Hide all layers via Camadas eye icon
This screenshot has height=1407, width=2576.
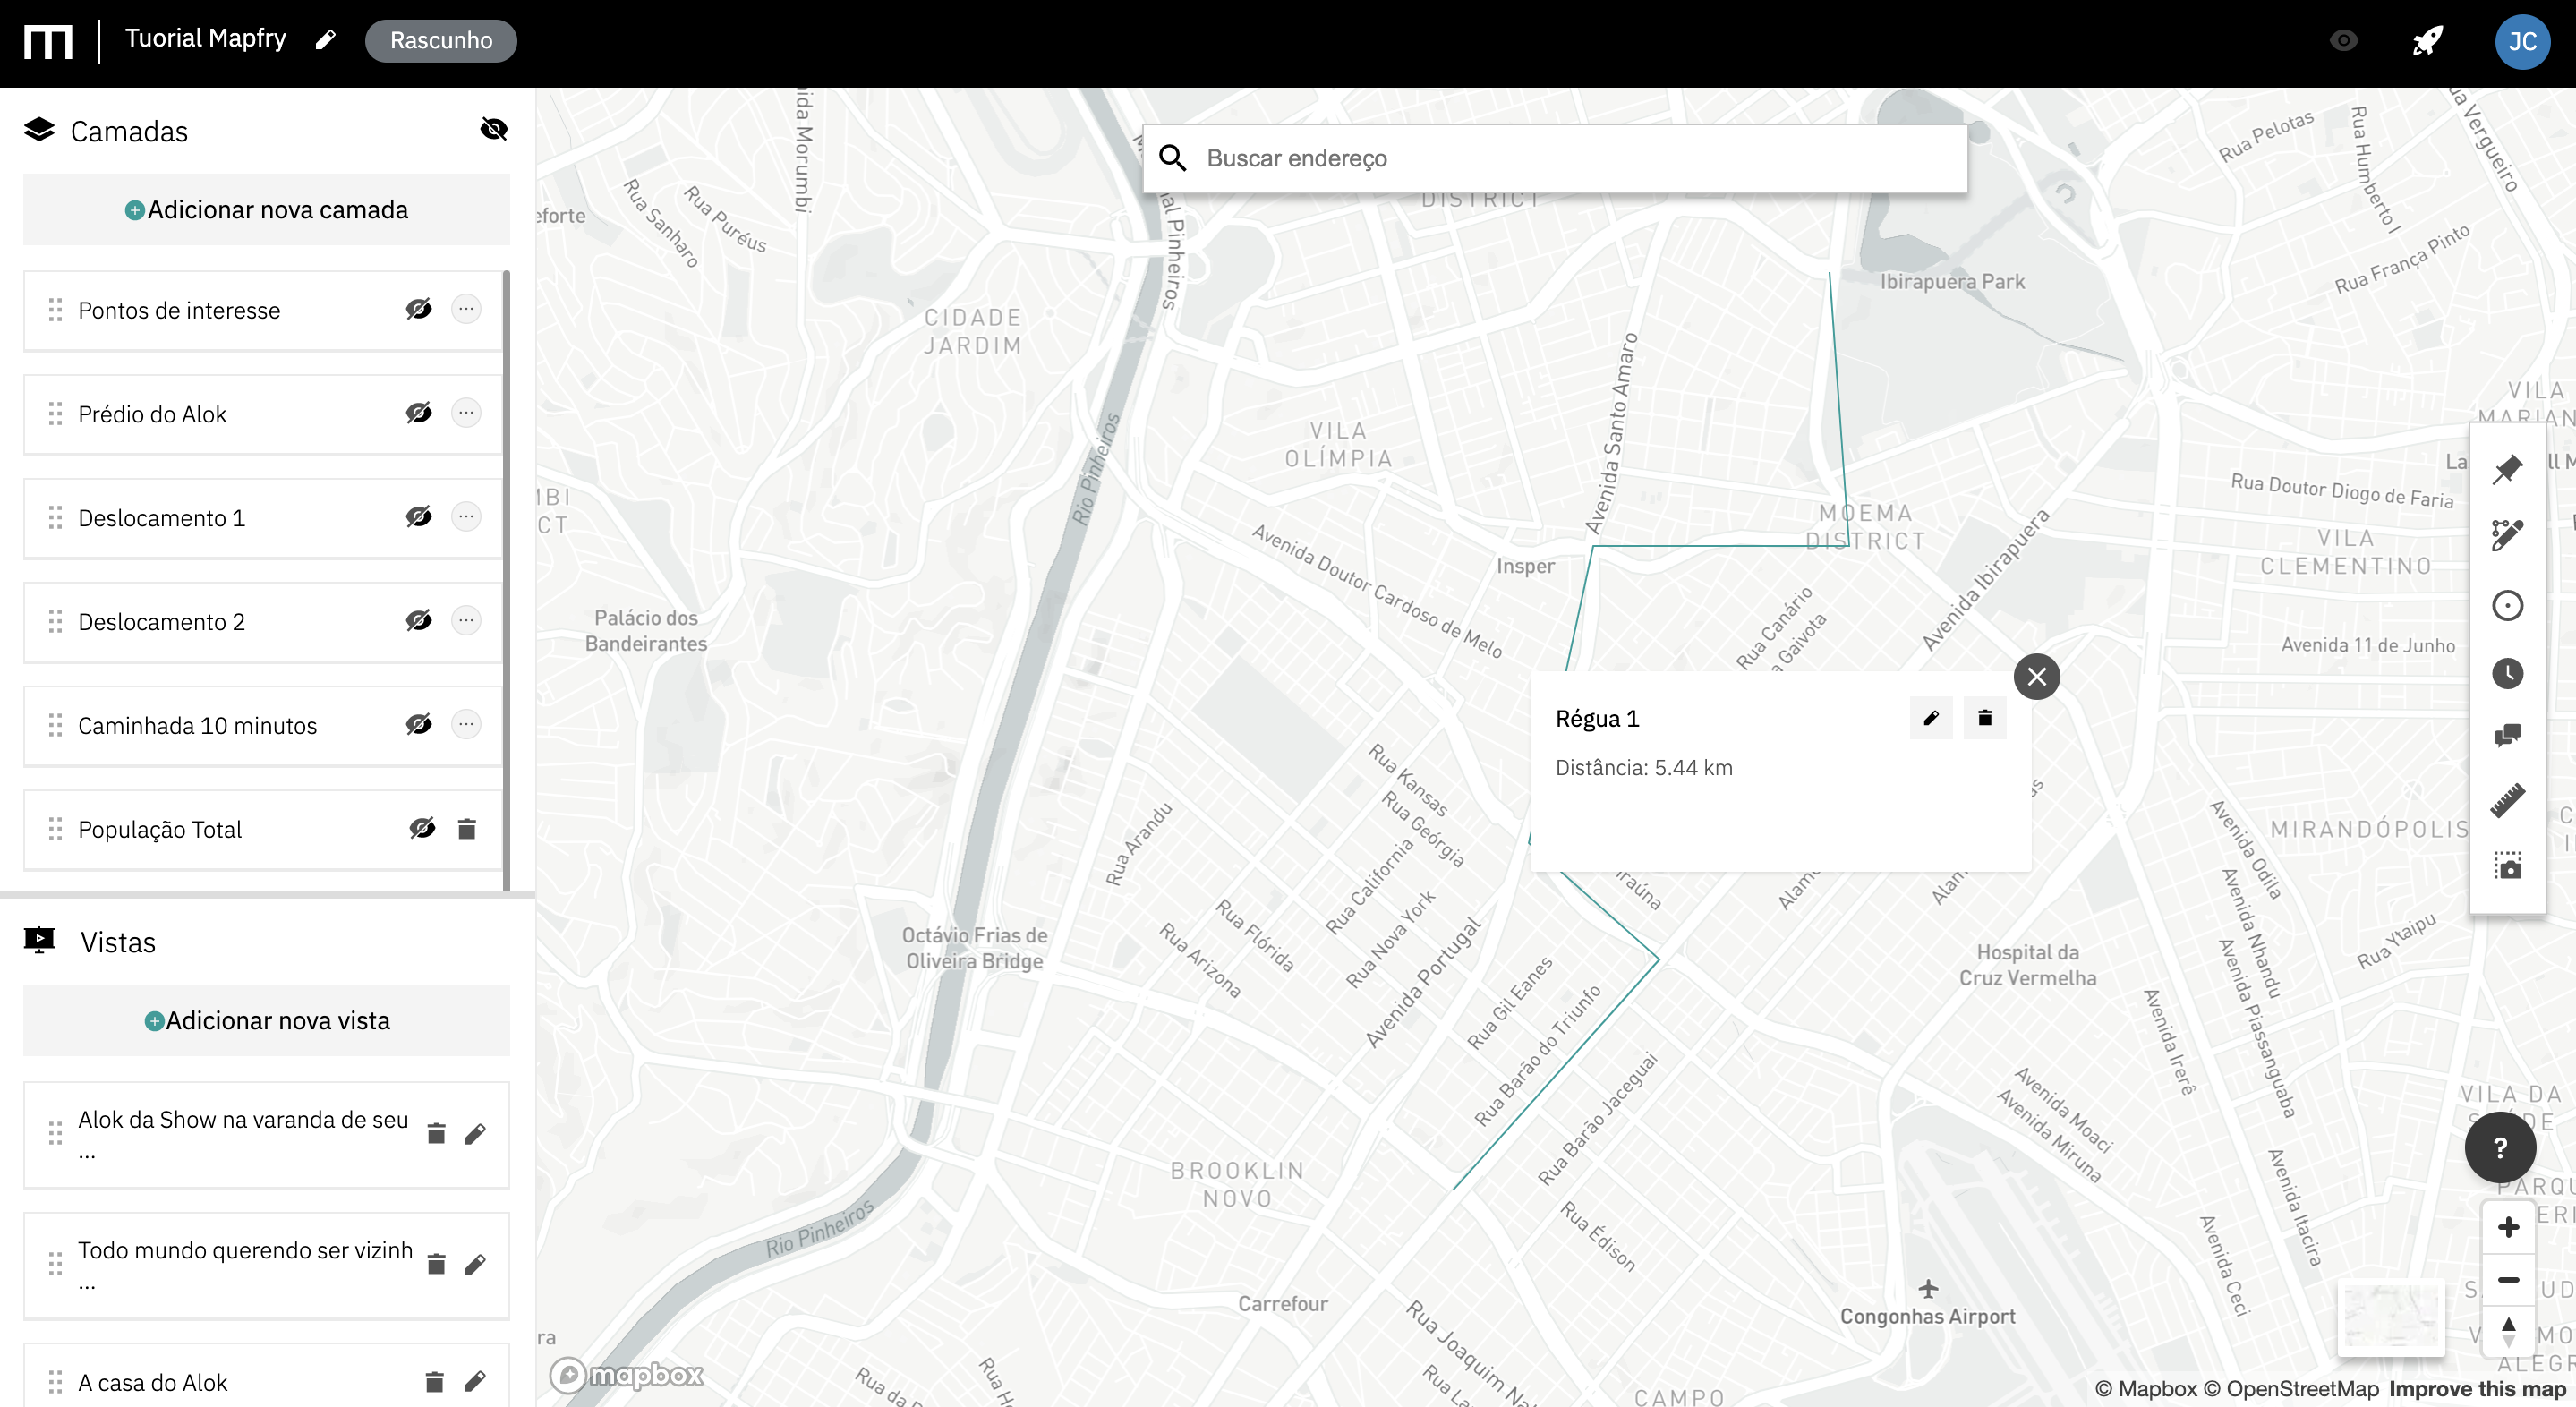point(494,129)
